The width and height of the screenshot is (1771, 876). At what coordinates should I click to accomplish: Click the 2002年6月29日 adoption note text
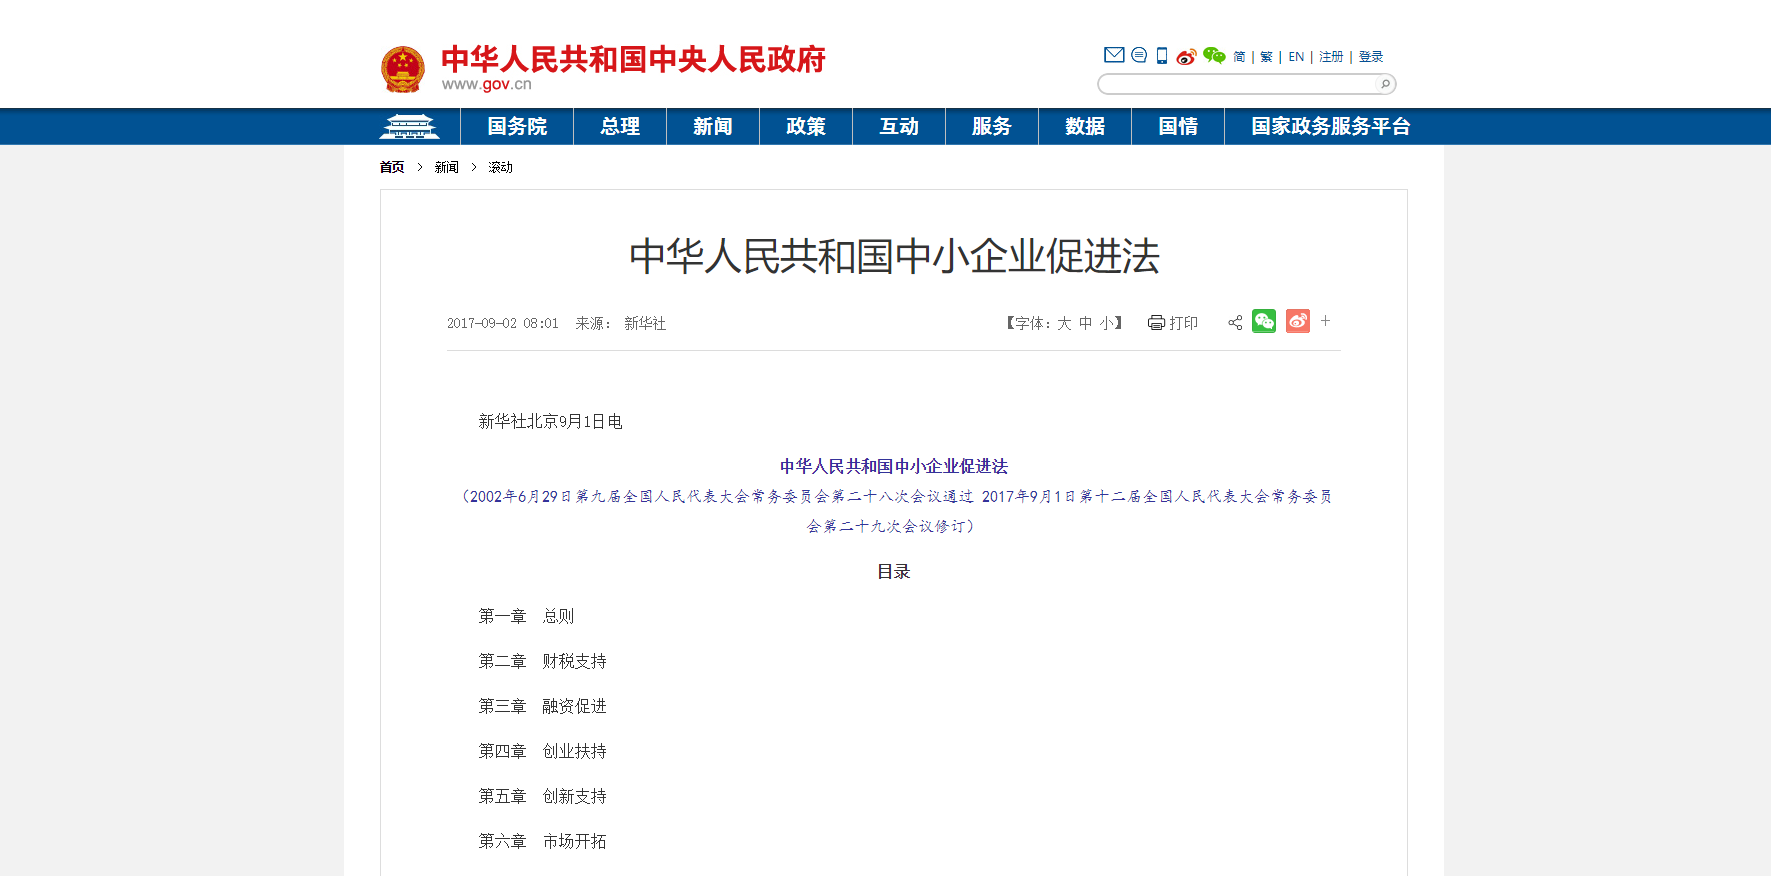[894, 511]
